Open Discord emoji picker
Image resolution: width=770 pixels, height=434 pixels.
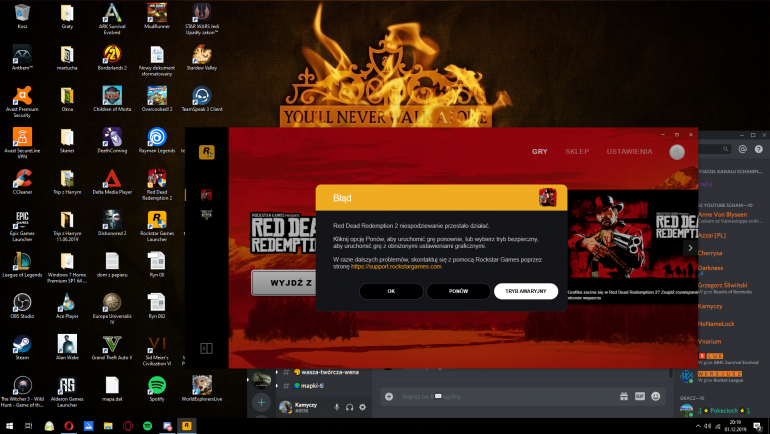click(x=656, y=396)
